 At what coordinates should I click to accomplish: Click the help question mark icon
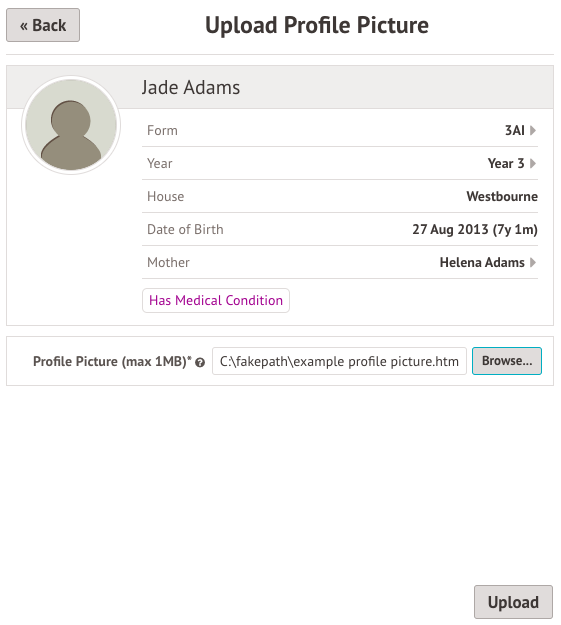point(200,362)
